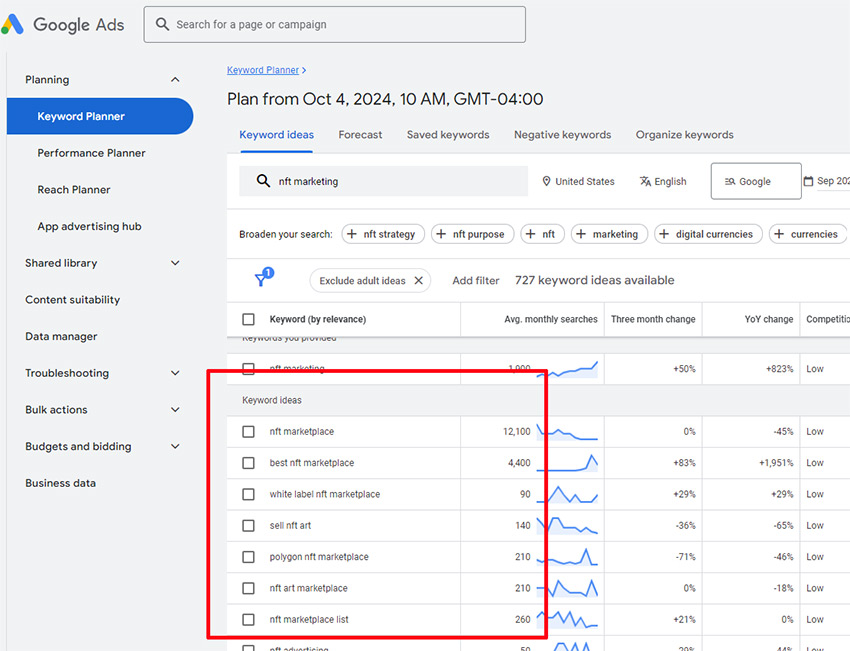The image size is (850, 651).
Task: Check the best nft marketplace checkbox
Action: [x=248, y=463]
